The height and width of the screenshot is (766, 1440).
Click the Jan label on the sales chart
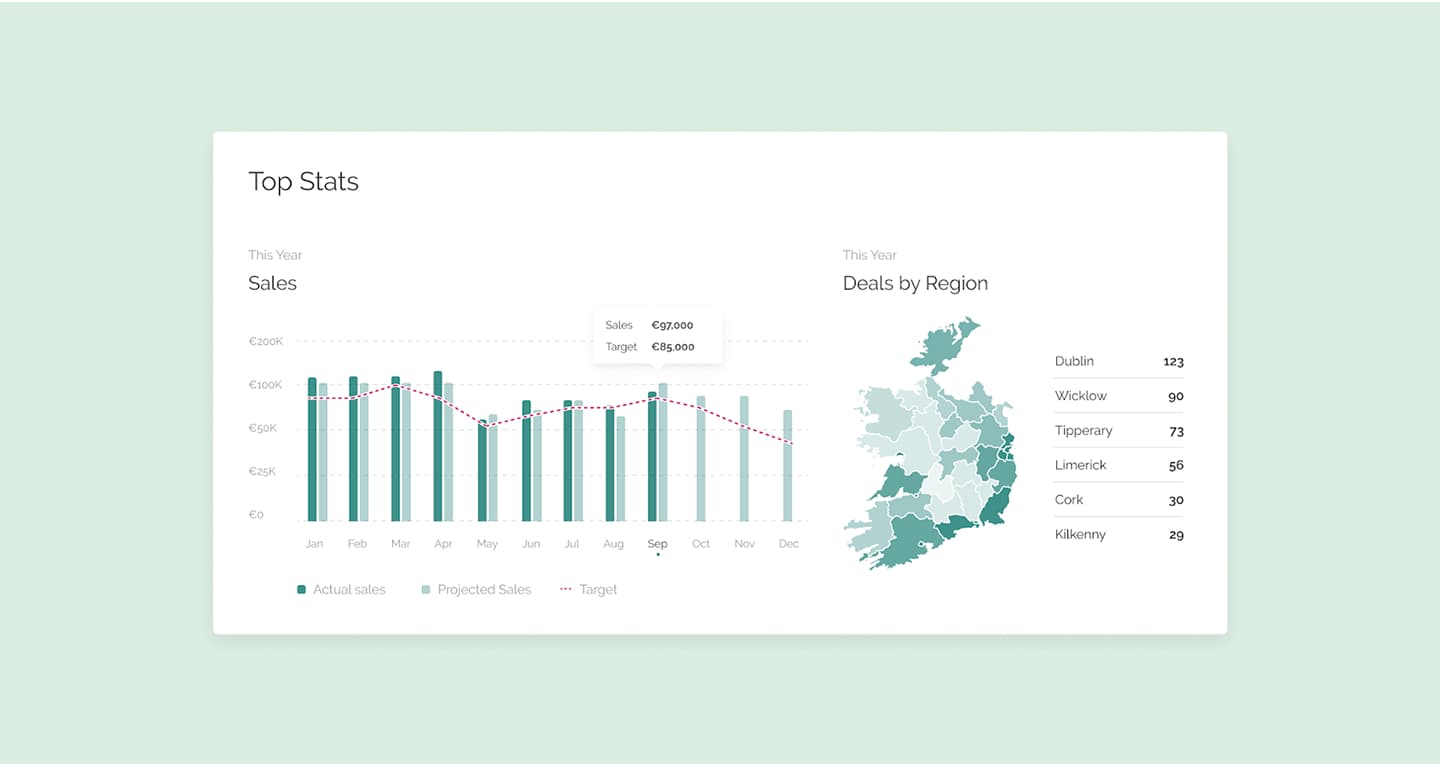click(314, 544)
